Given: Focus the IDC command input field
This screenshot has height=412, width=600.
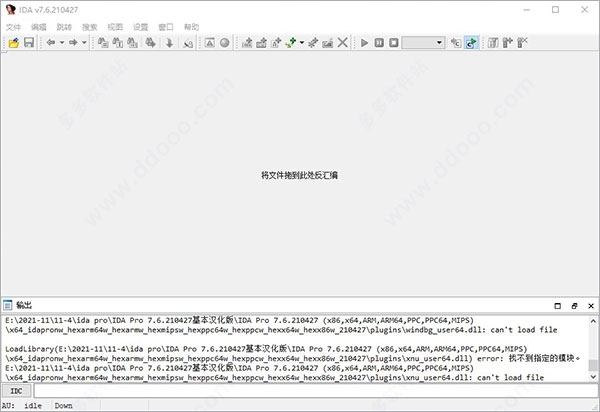Looking at the screenshot, I should click(x=316, y=391).
